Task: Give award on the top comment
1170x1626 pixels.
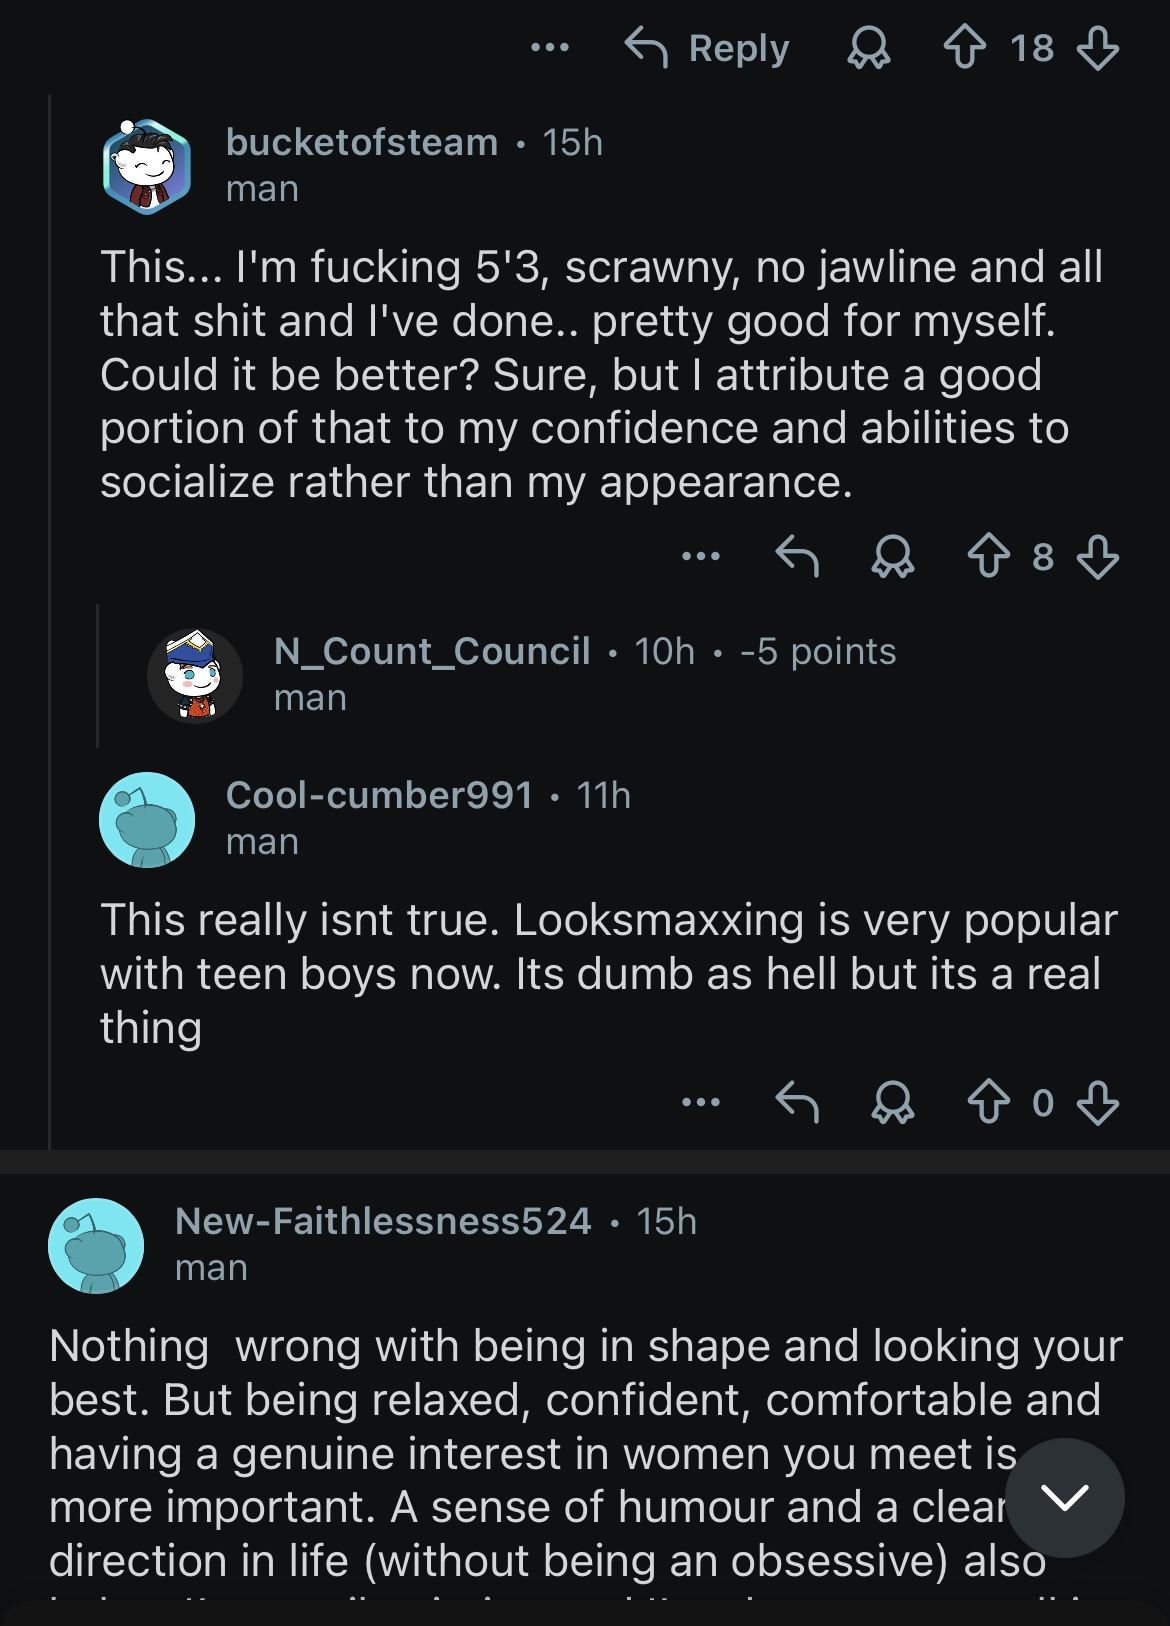Action: pyautogui.click(x=868, y=47)
